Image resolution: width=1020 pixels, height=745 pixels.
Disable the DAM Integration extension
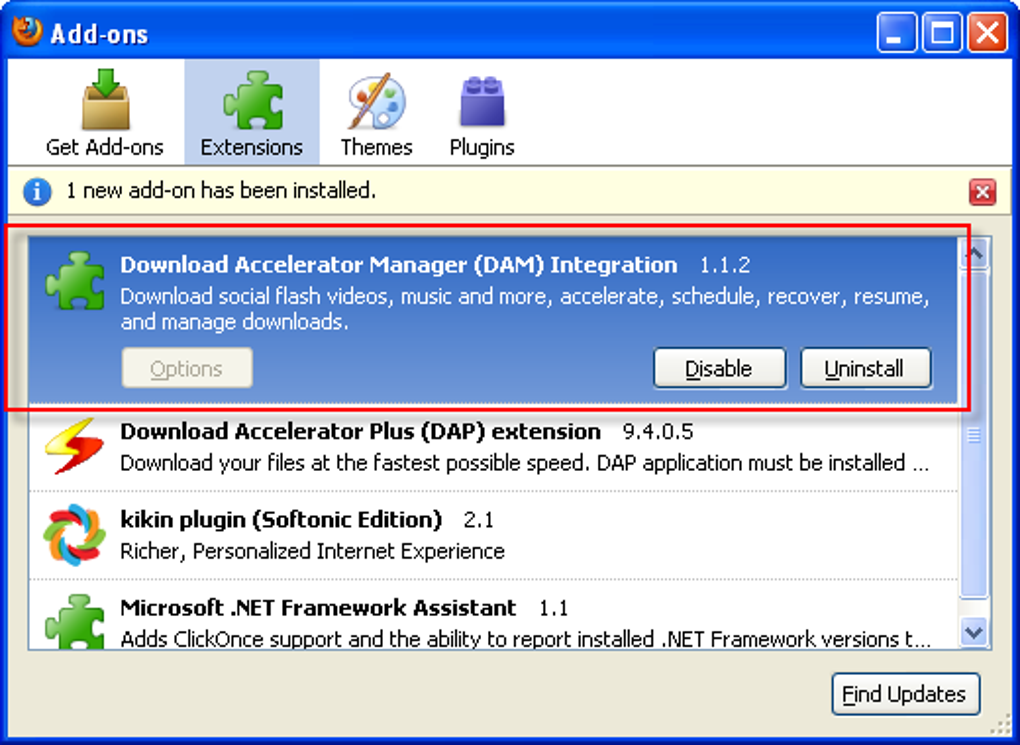point(719,368)
